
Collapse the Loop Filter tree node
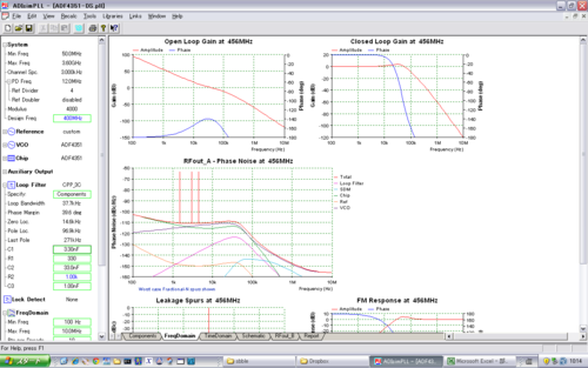pos(5,185)
